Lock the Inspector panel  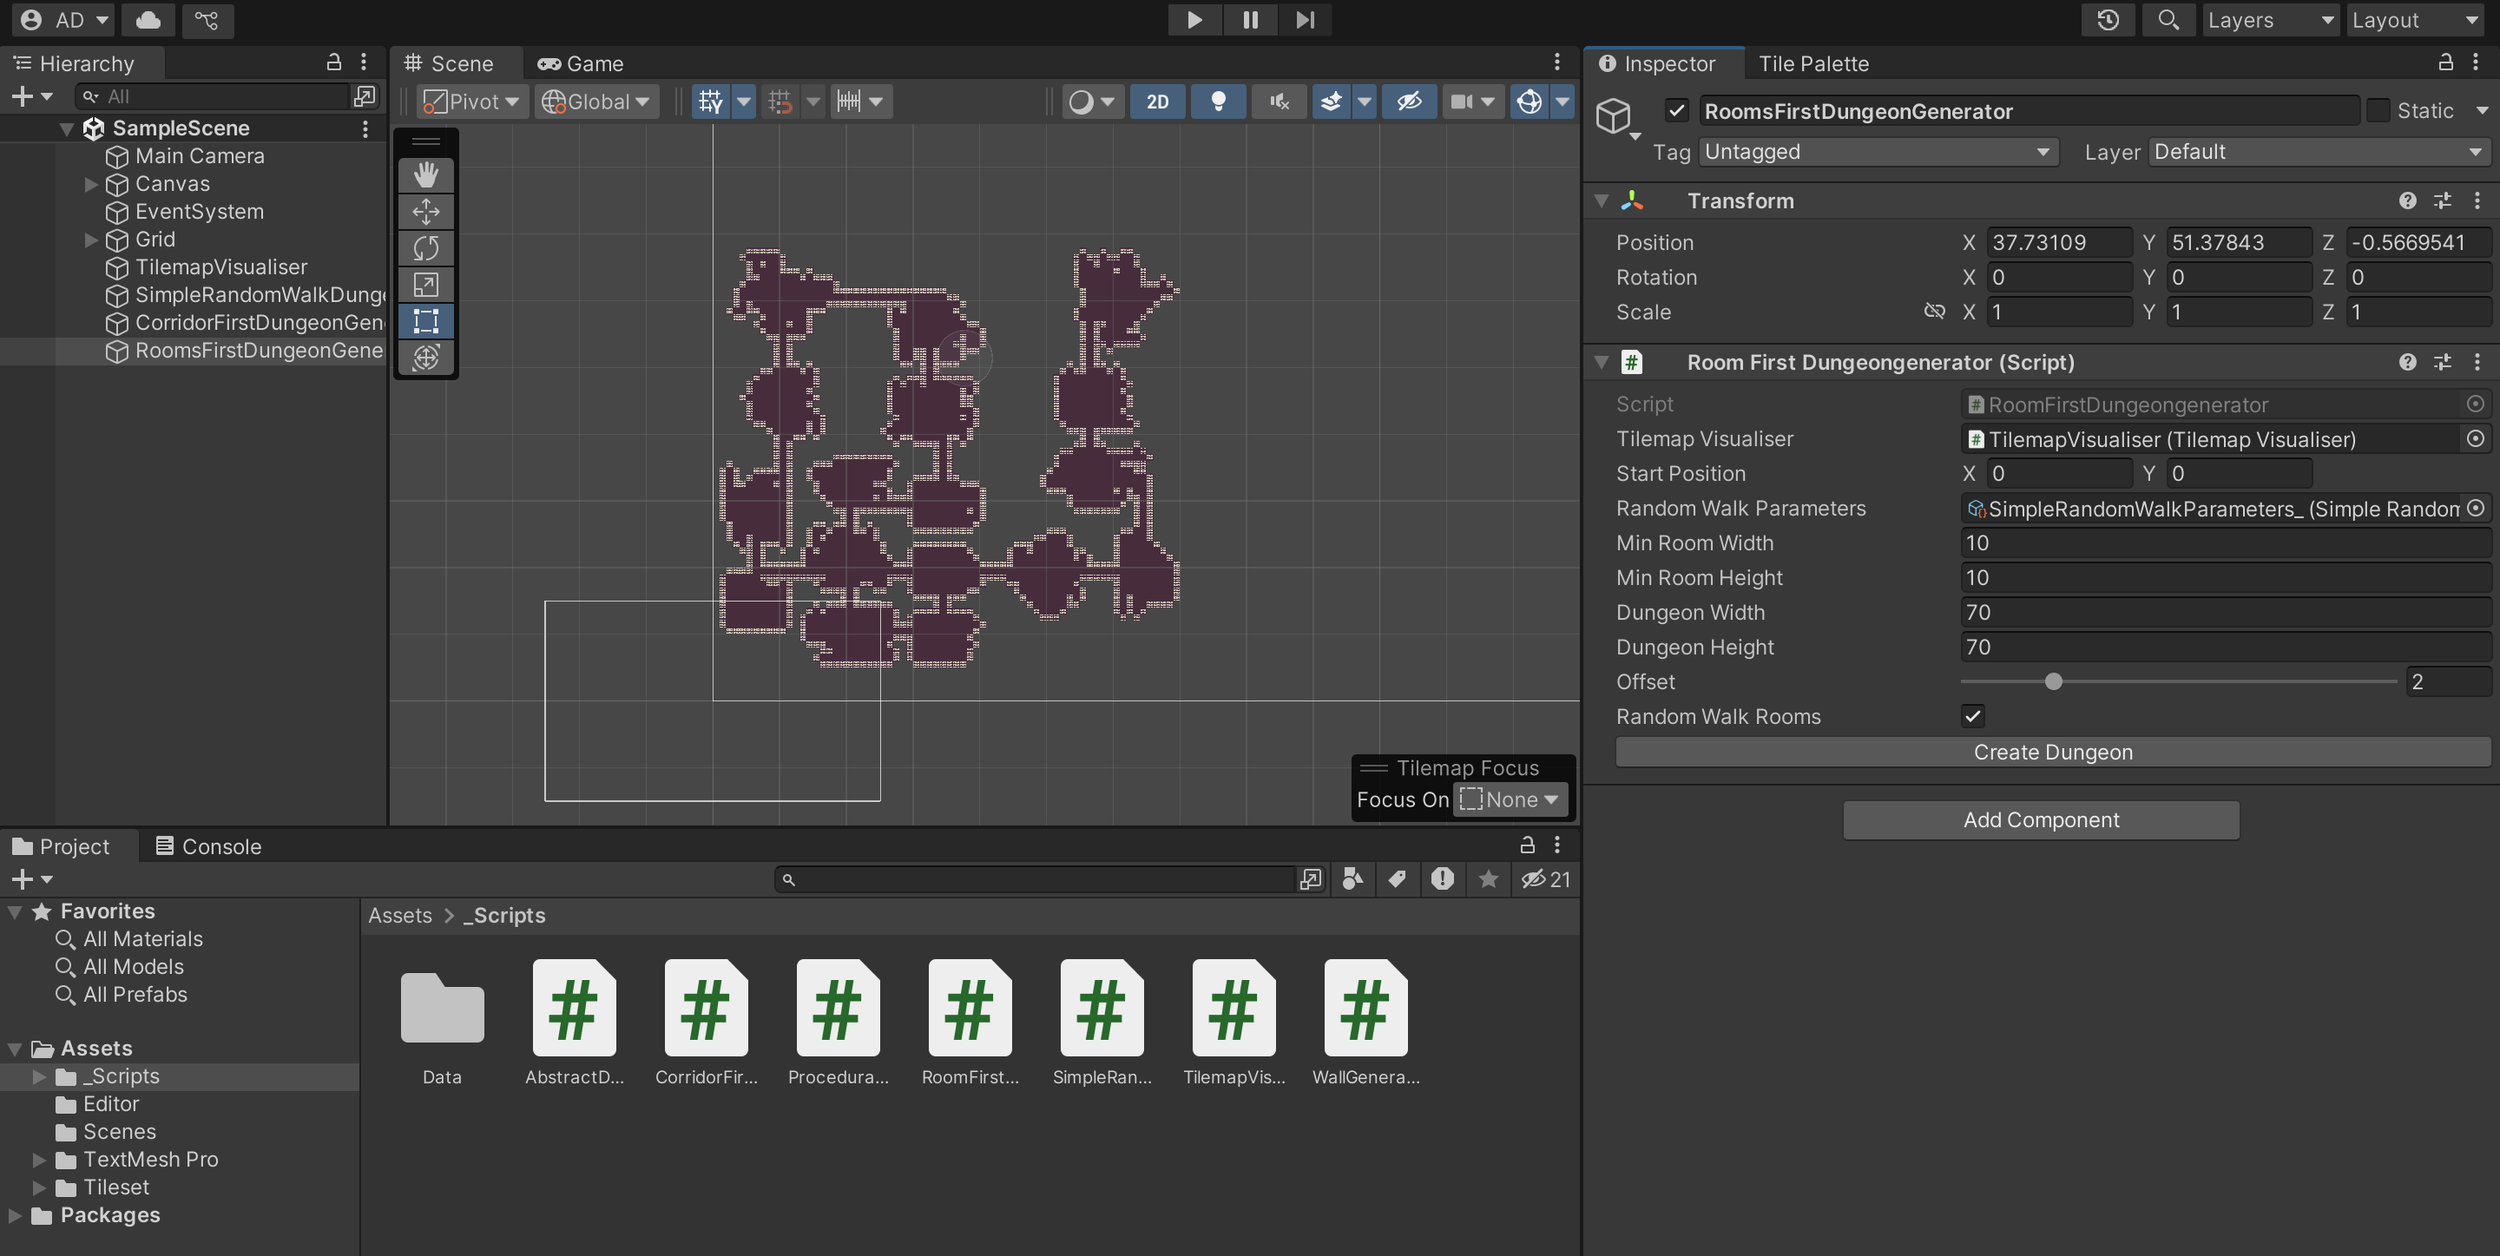point(2445,63)
